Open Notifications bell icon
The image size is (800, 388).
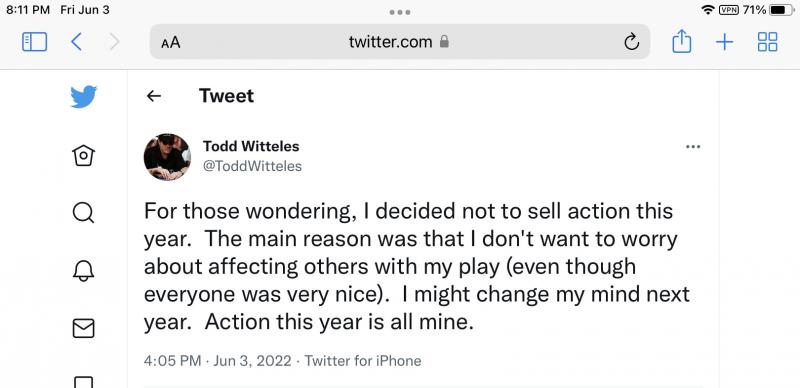tap(84, 271)
